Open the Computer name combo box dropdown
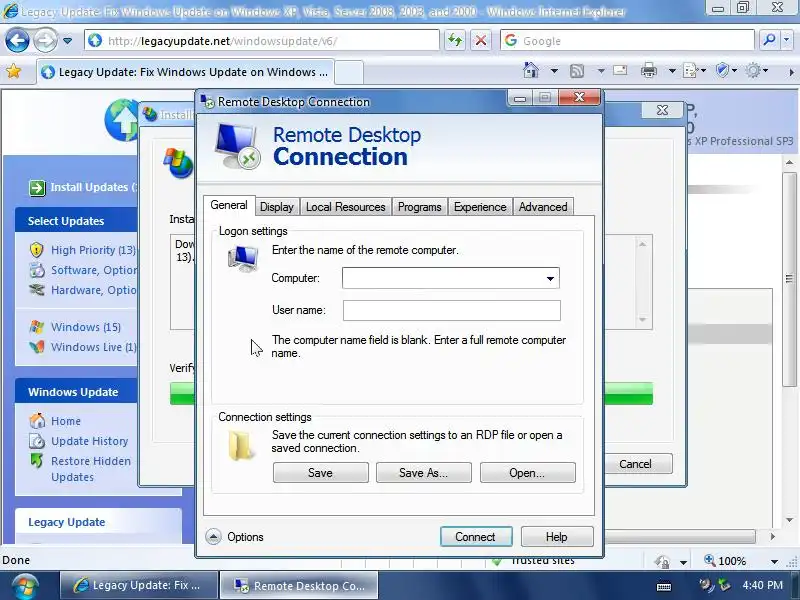 (x=550, y=278)
